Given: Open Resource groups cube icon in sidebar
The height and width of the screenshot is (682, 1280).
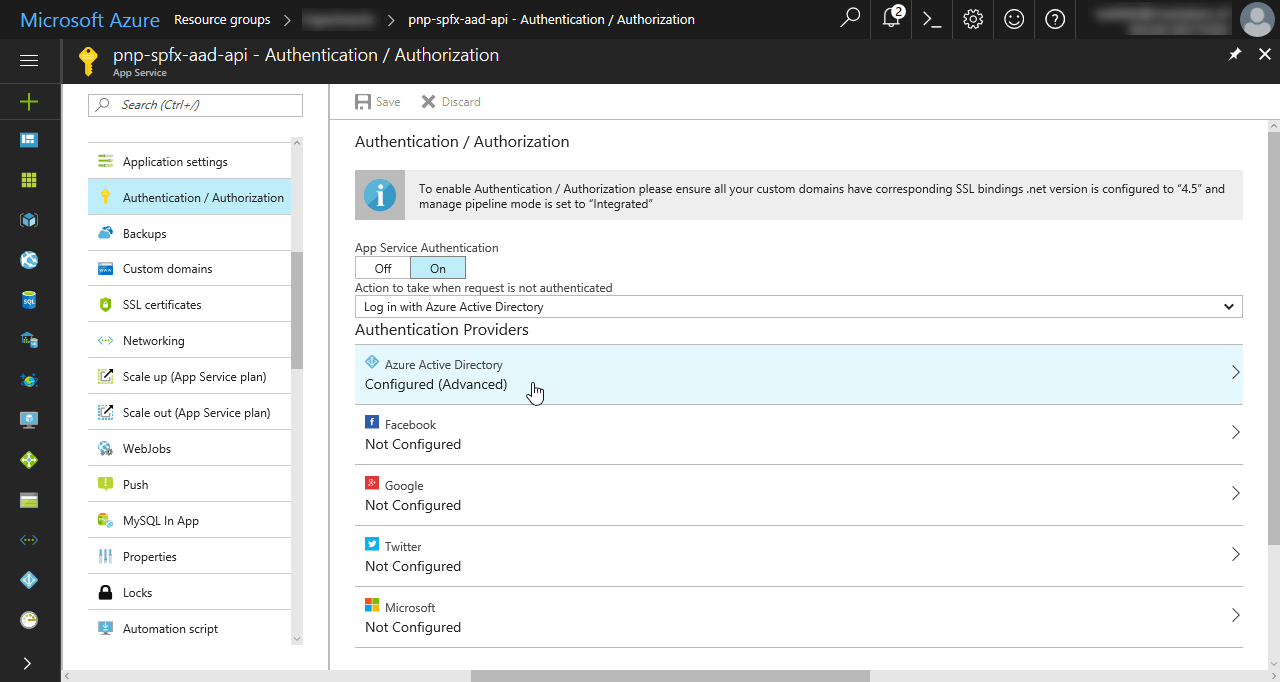Looking at the screenshot, I should click(x=29, y=220).
